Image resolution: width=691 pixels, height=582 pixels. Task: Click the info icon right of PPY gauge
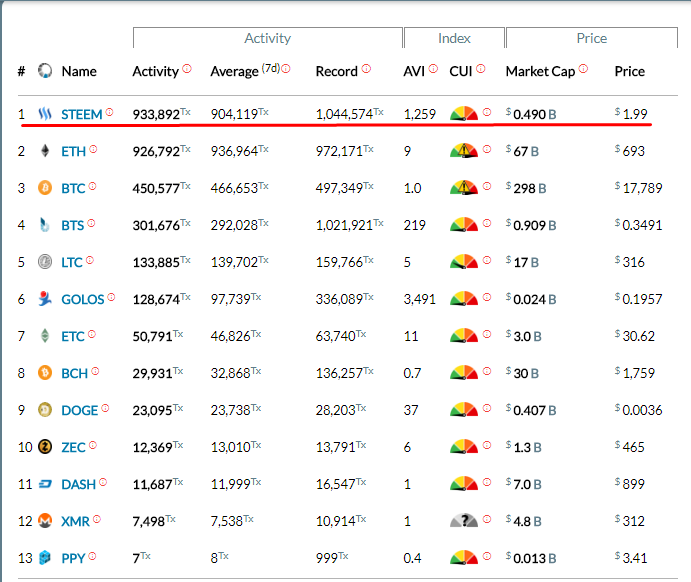(x=487, y=556)
